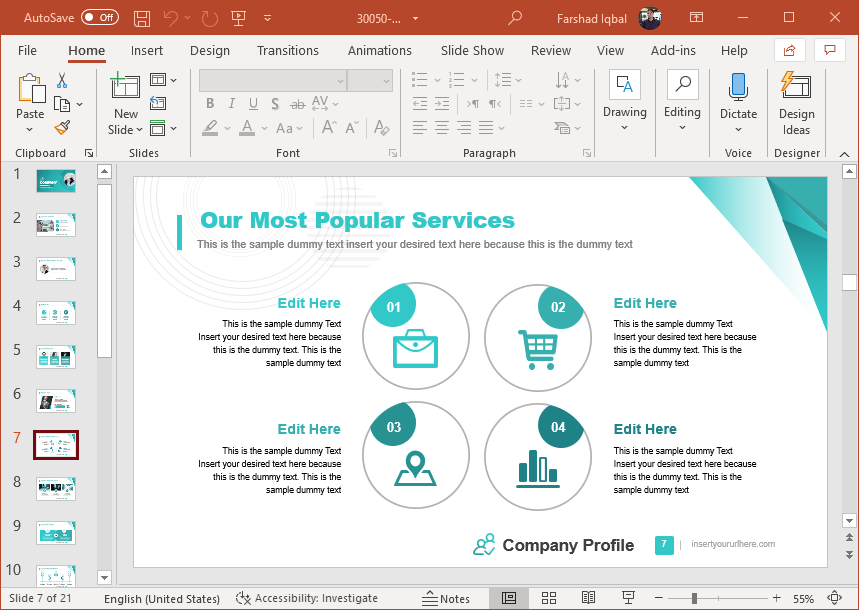The image size is (859, 610).
Task: Start Slide Show from status bar icon
Action: pyautogui.click(x=628, y=598)
